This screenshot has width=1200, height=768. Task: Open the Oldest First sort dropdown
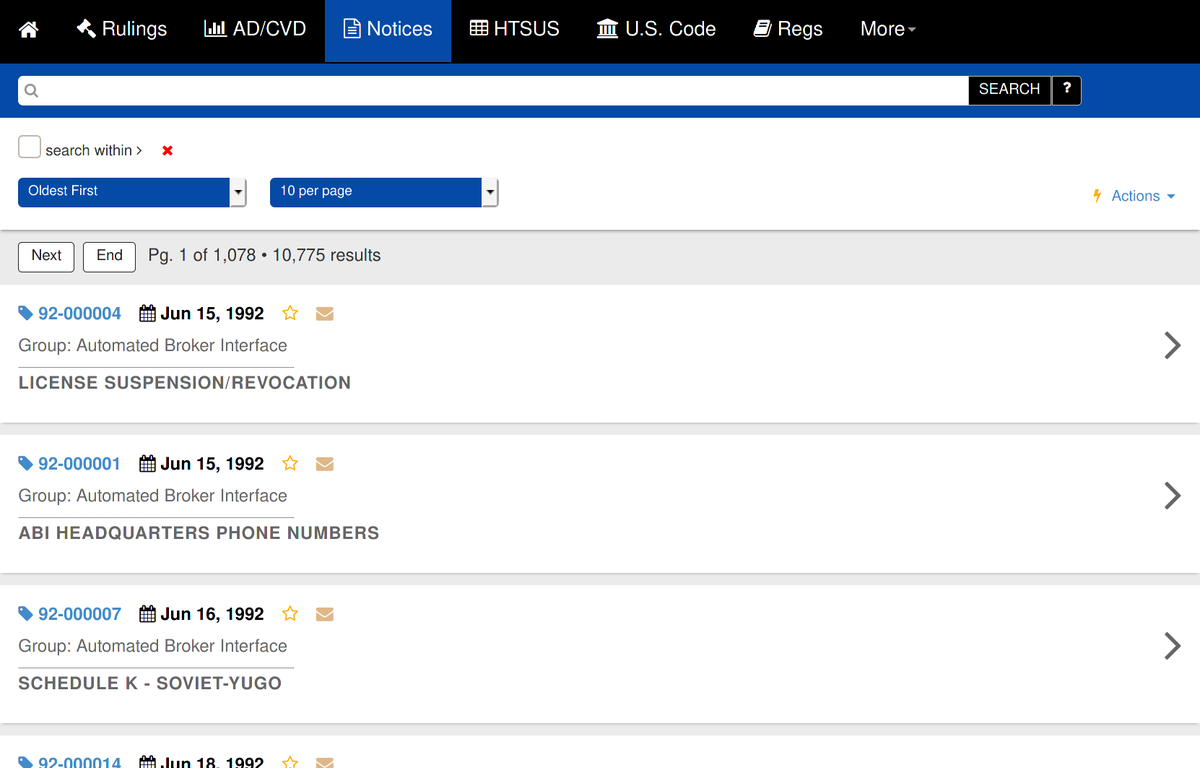[x=132, y=192]
